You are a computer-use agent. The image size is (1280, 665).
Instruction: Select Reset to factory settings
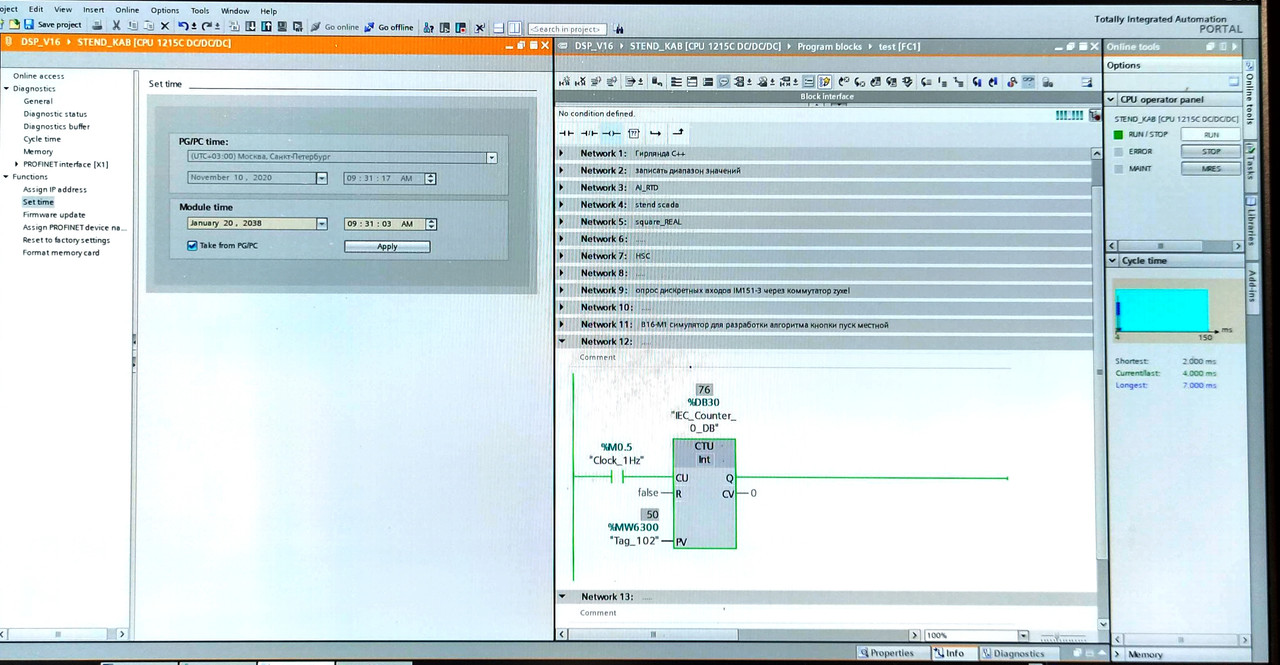pyautogui.click(x=66, y=240)
